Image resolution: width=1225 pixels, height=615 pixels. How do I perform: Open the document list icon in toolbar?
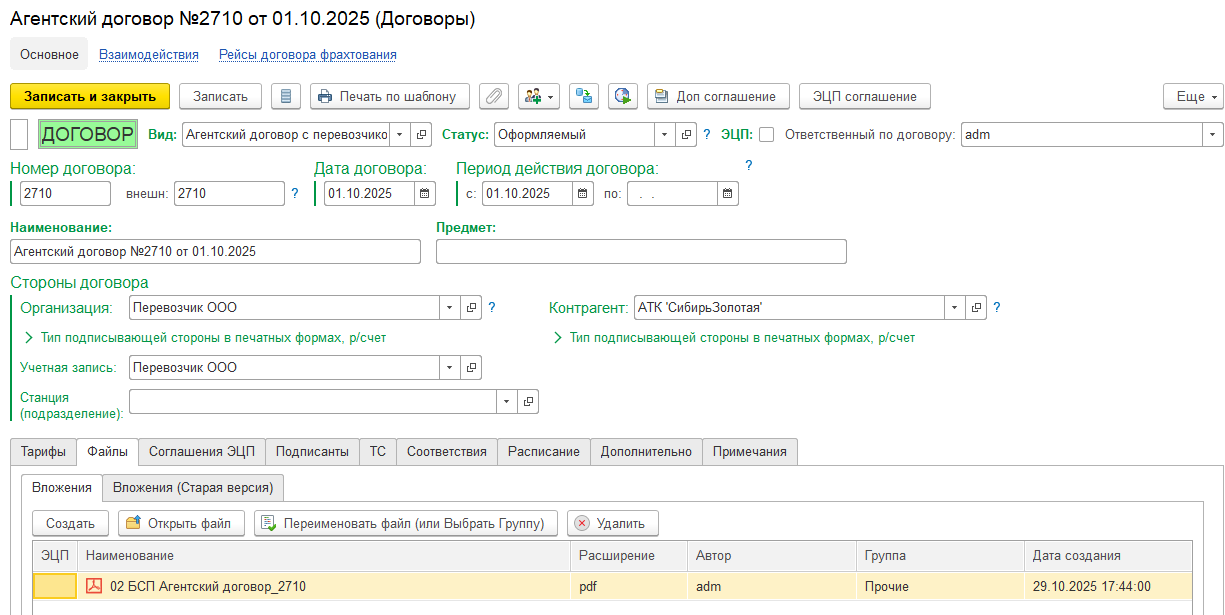coord(287,96)
